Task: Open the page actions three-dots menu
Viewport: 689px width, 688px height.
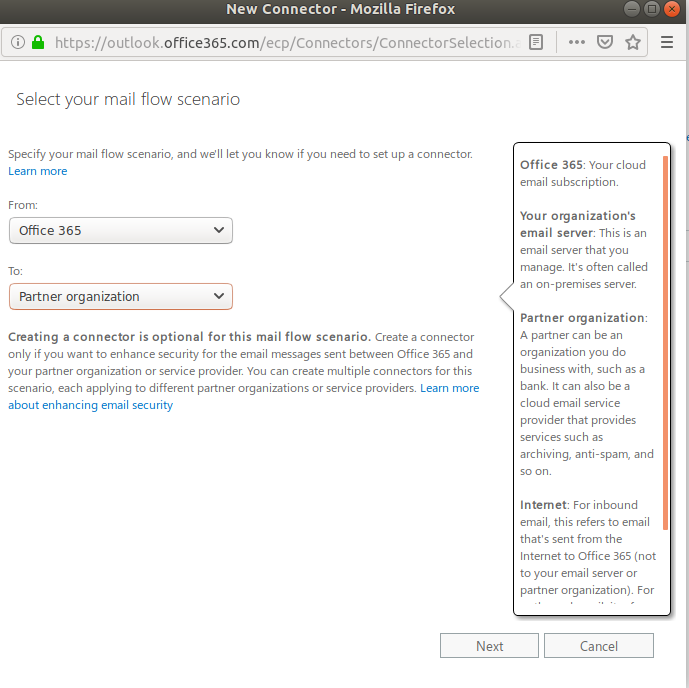Action: pyautogui.click(x=577, y=43)
